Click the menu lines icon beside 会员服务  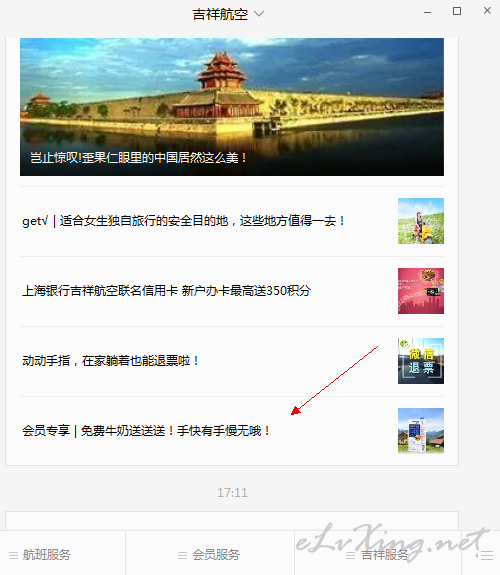pos(182,556)
